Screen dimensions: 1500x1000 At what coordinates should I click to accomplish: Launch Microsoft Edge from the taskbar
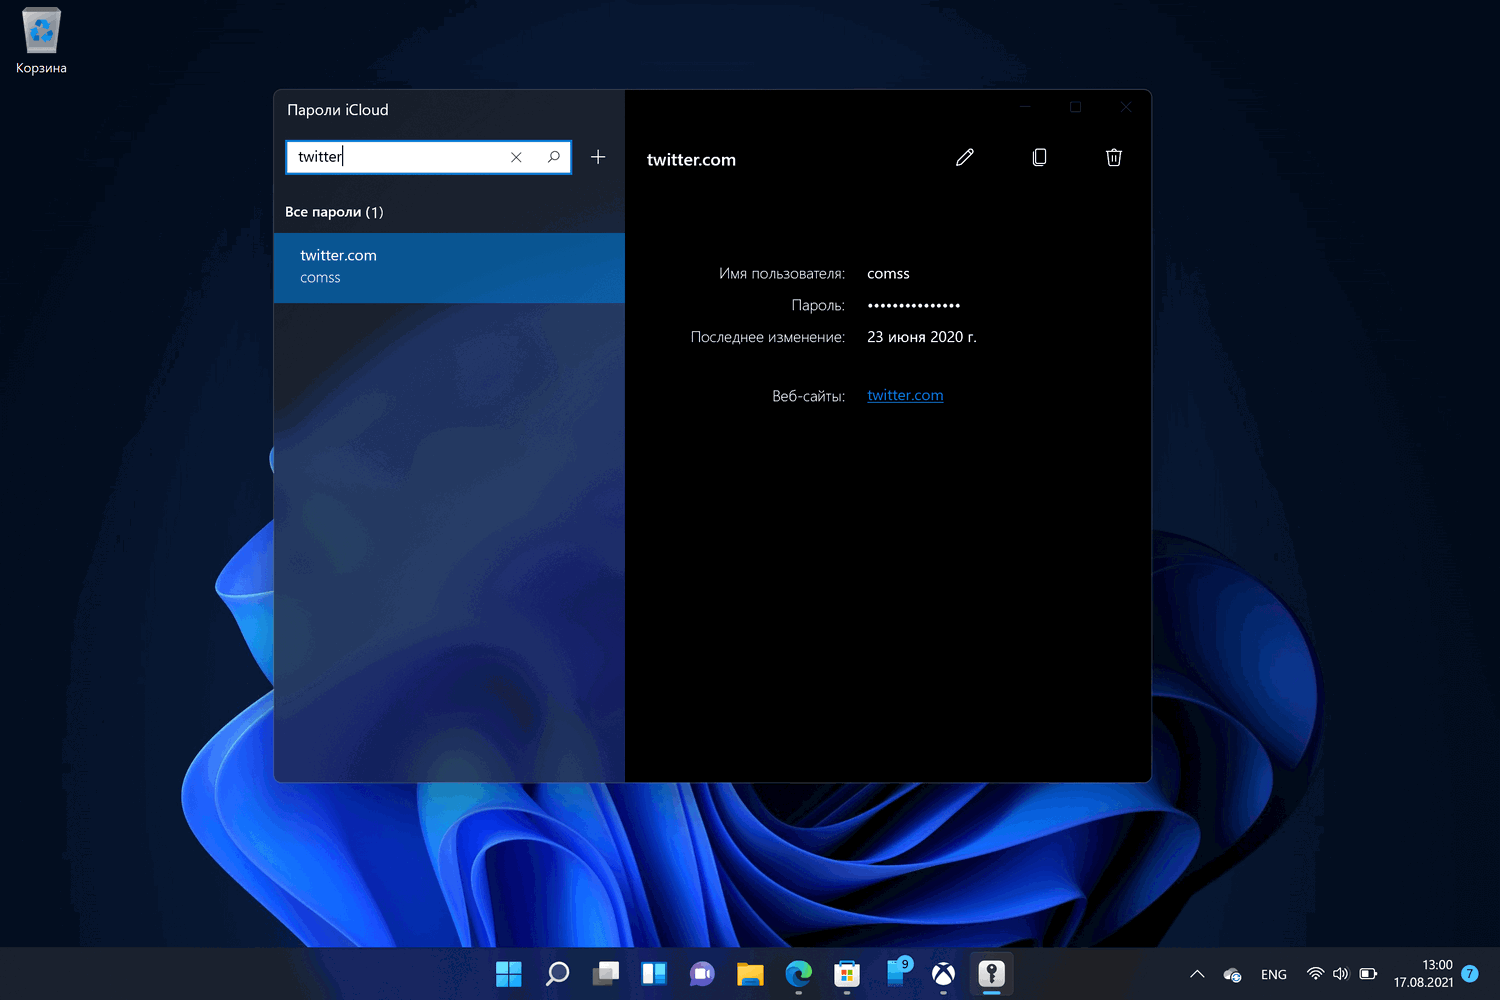798,973
